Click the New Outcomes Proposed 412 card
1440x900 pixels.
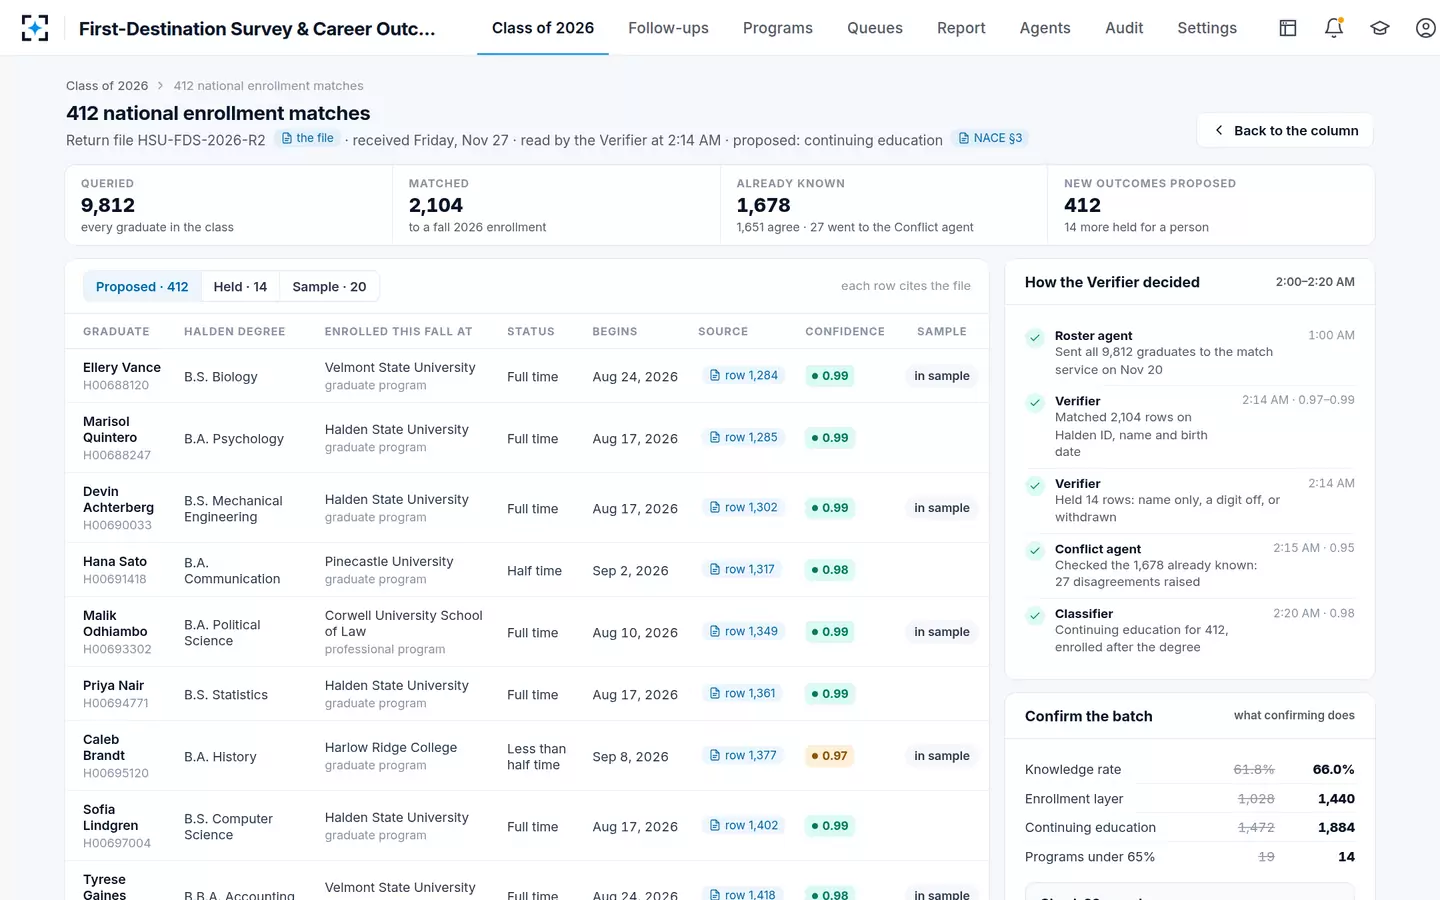(x=1211, y=205)
